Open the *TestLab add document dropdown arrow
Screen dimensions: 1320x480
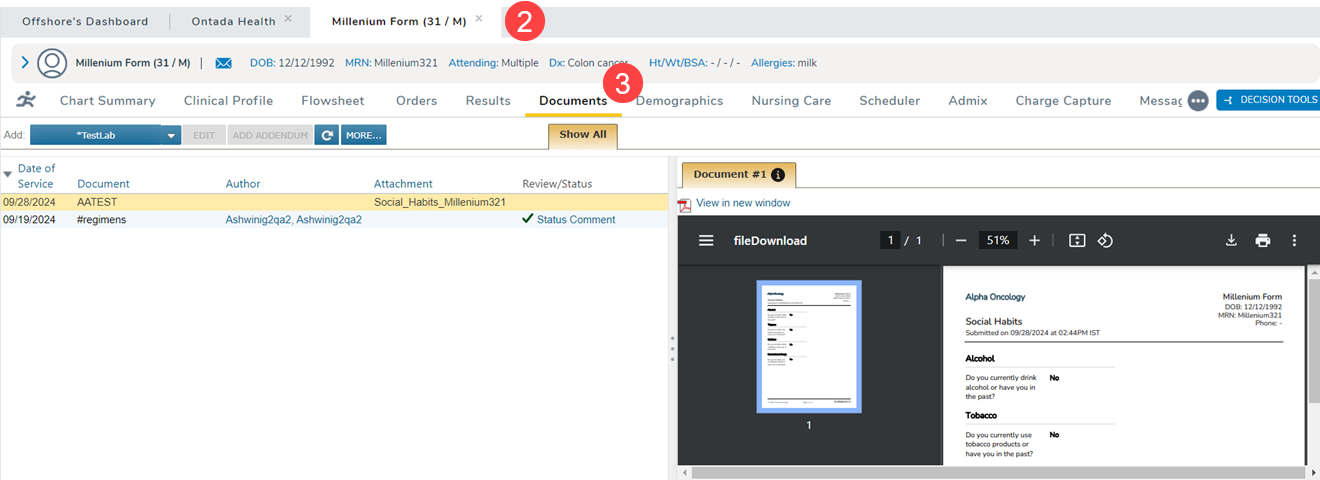171,135
